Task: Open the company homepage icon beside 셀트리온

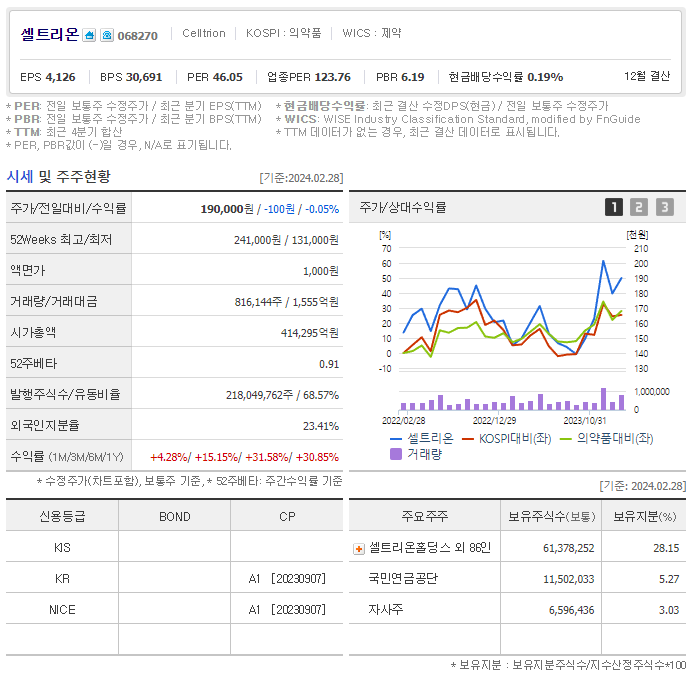Action: [x=90, y=35]
